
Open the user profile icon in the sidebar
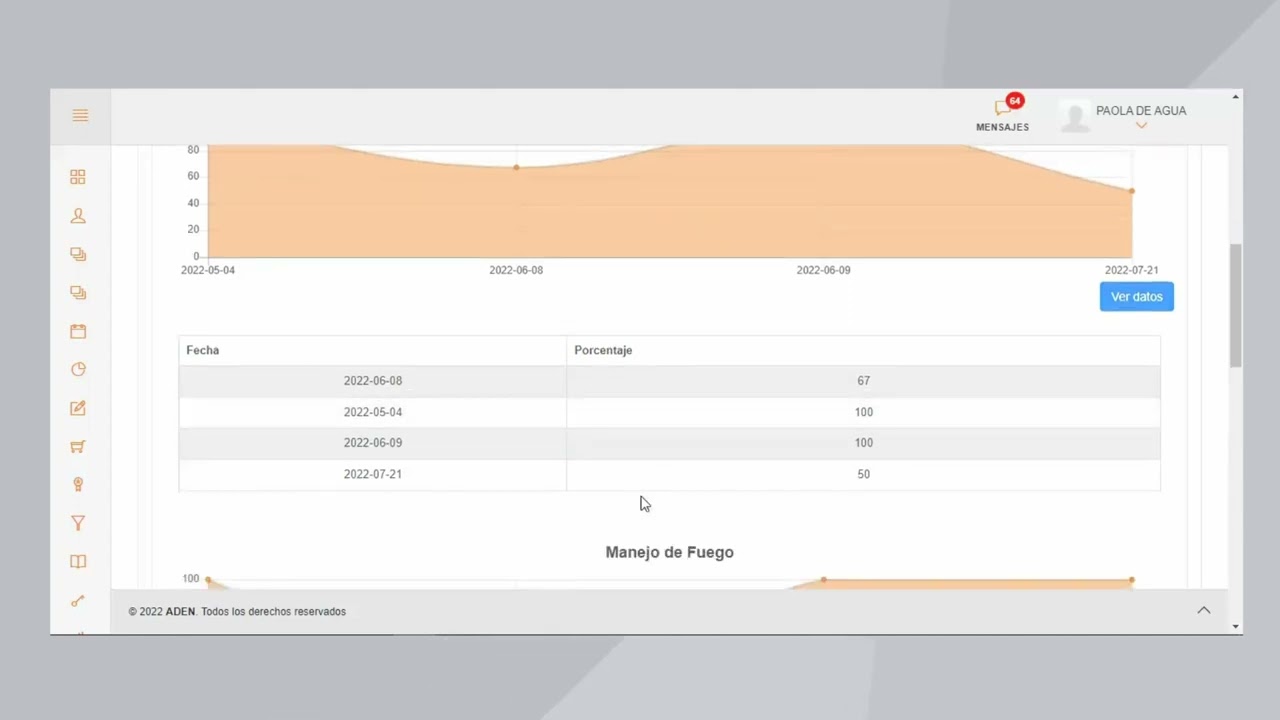(x=78, y=216)
